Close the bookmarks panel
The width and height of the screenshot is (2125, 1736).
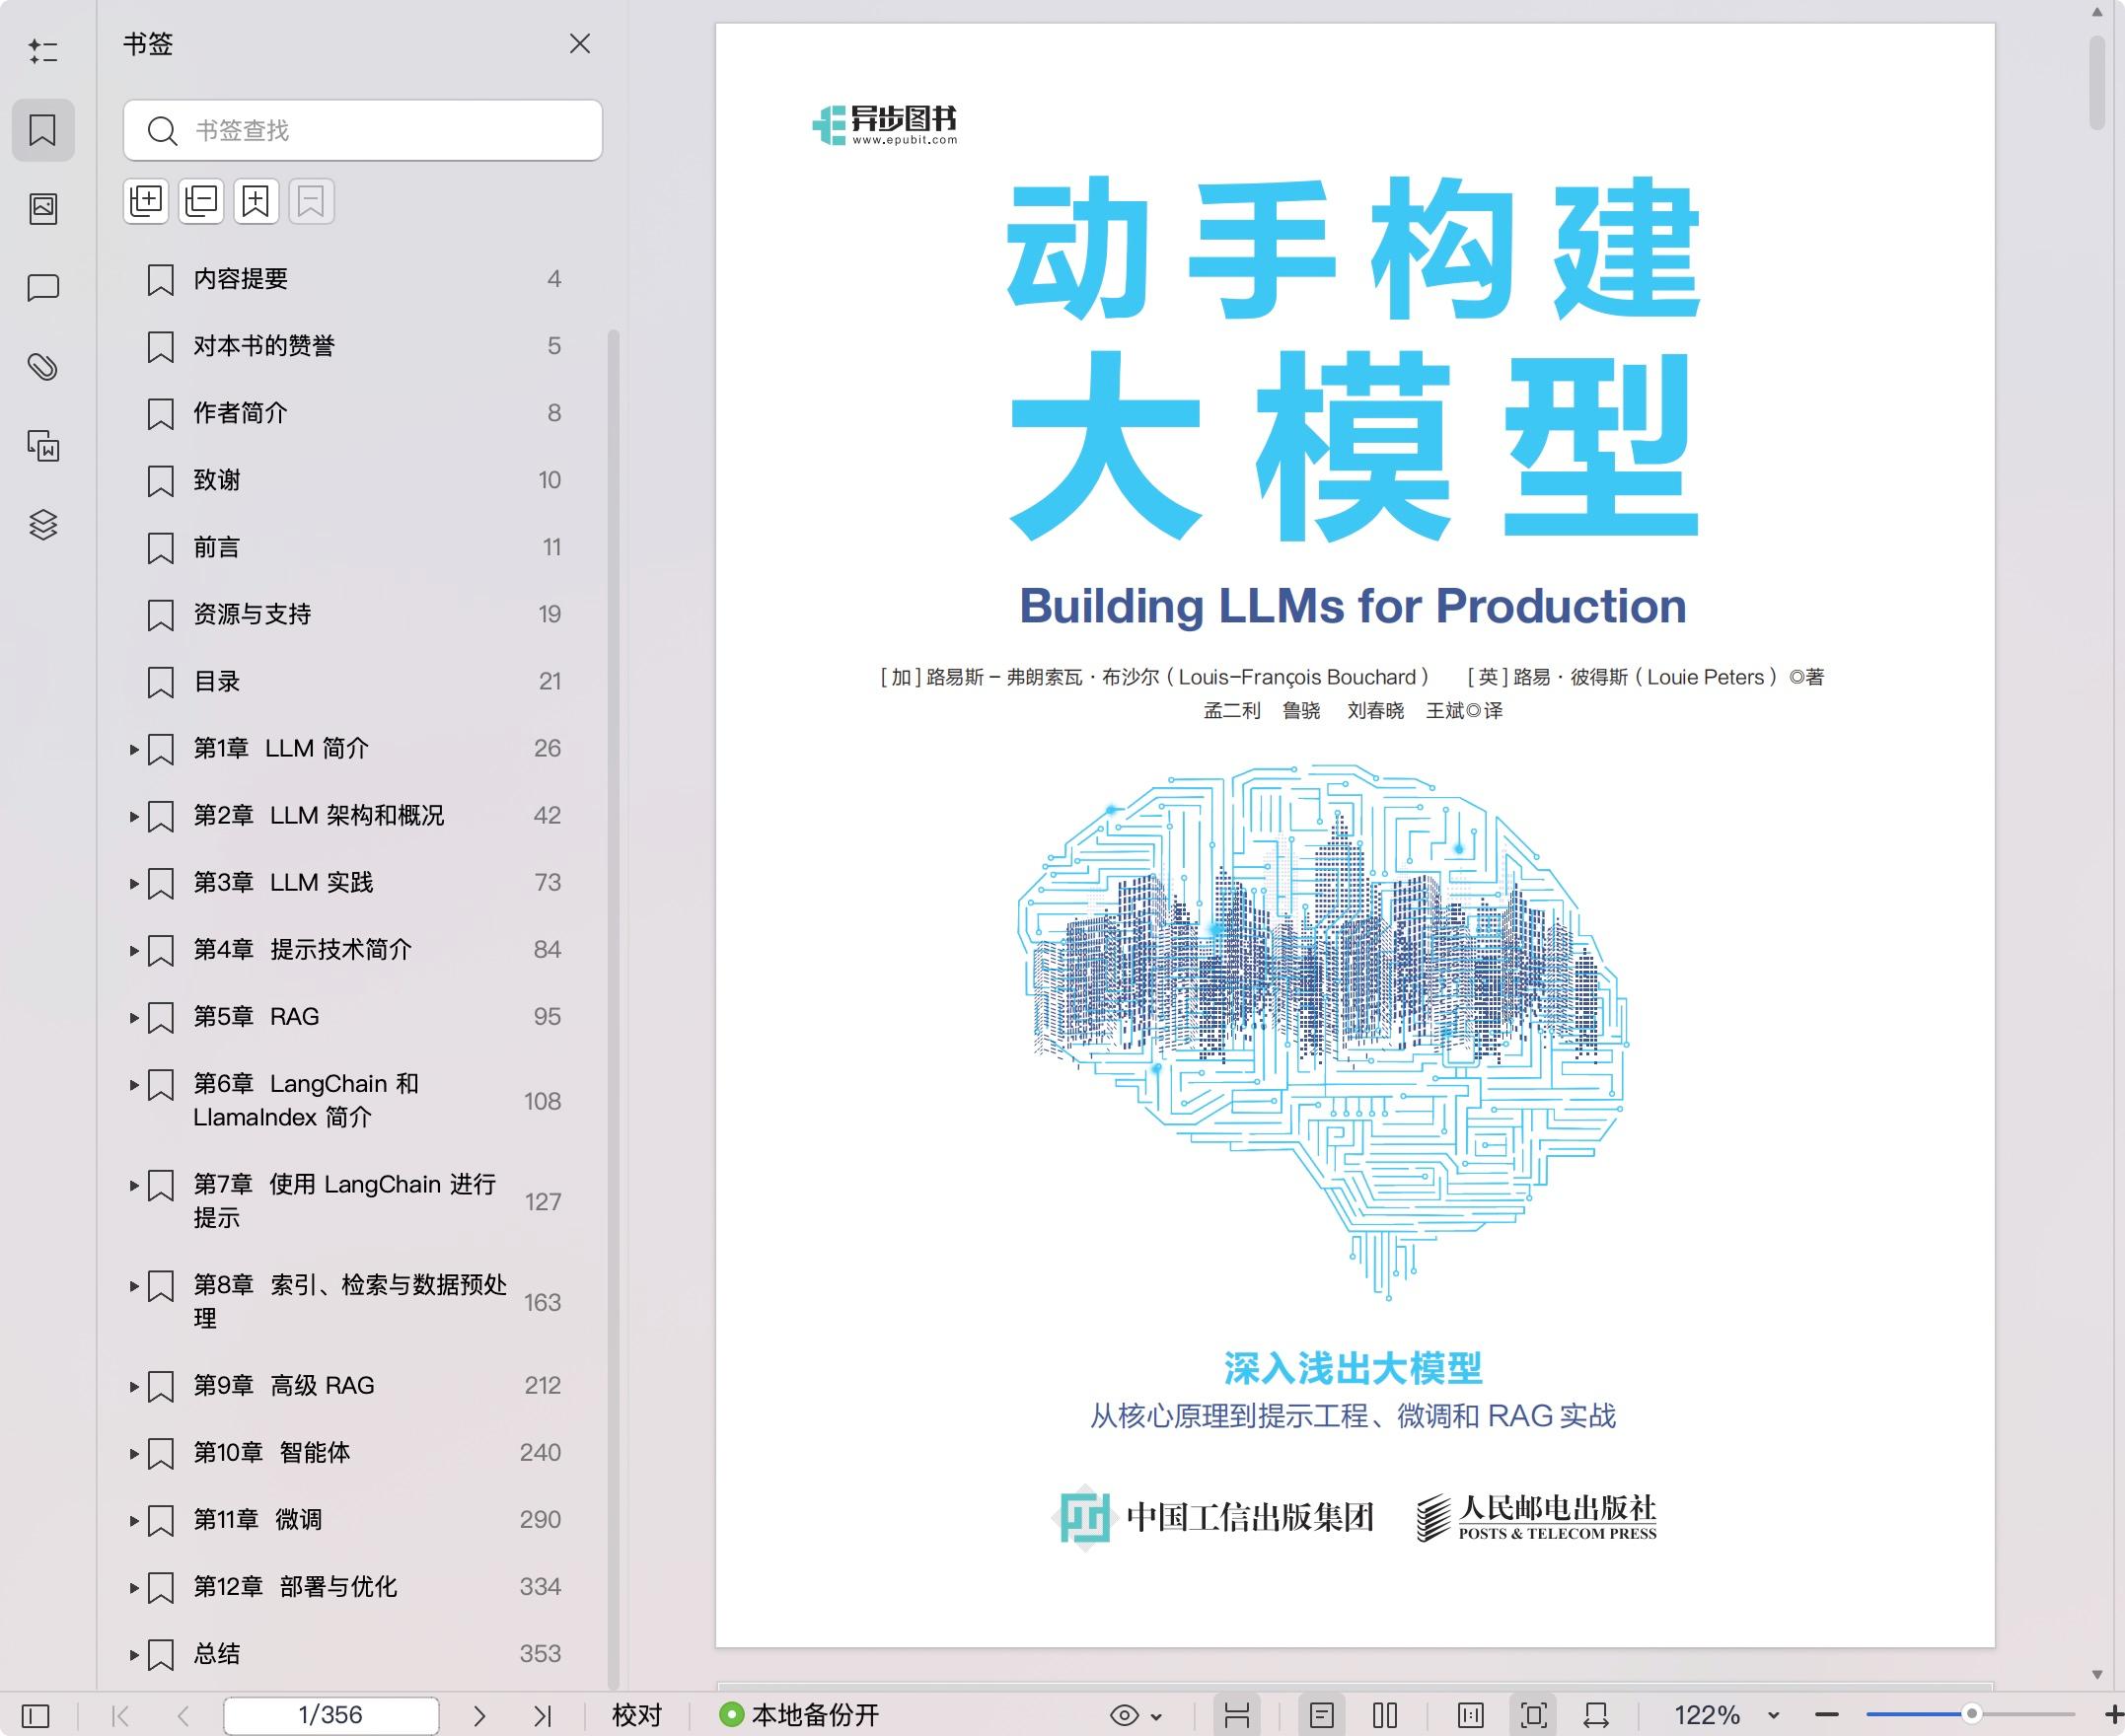580,44
